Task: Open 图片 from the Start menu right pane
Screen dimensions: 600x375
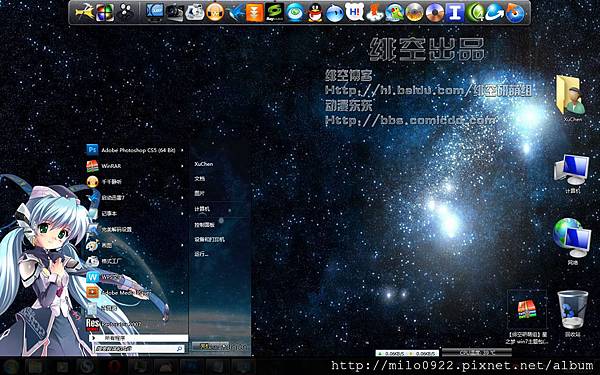Action: 199,194
